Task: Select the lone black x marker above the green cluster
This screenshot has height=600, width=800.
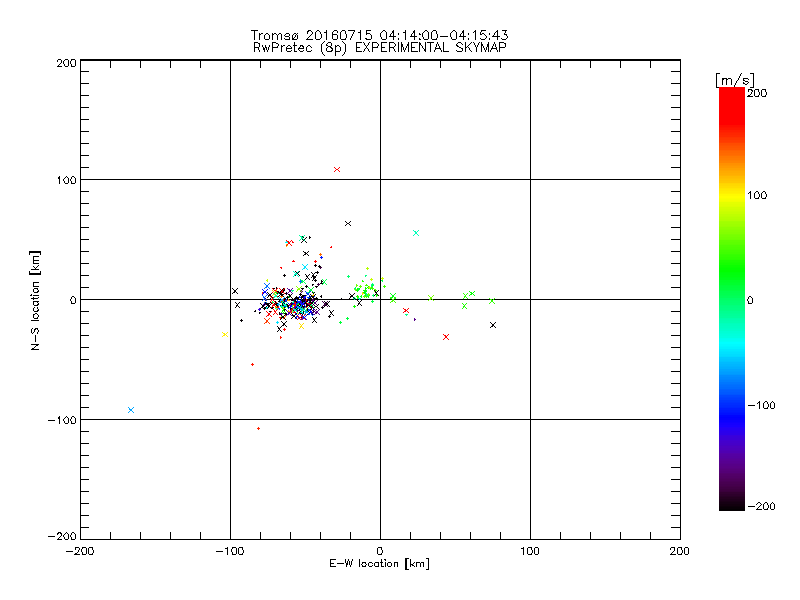Action: tap(348, 223)
